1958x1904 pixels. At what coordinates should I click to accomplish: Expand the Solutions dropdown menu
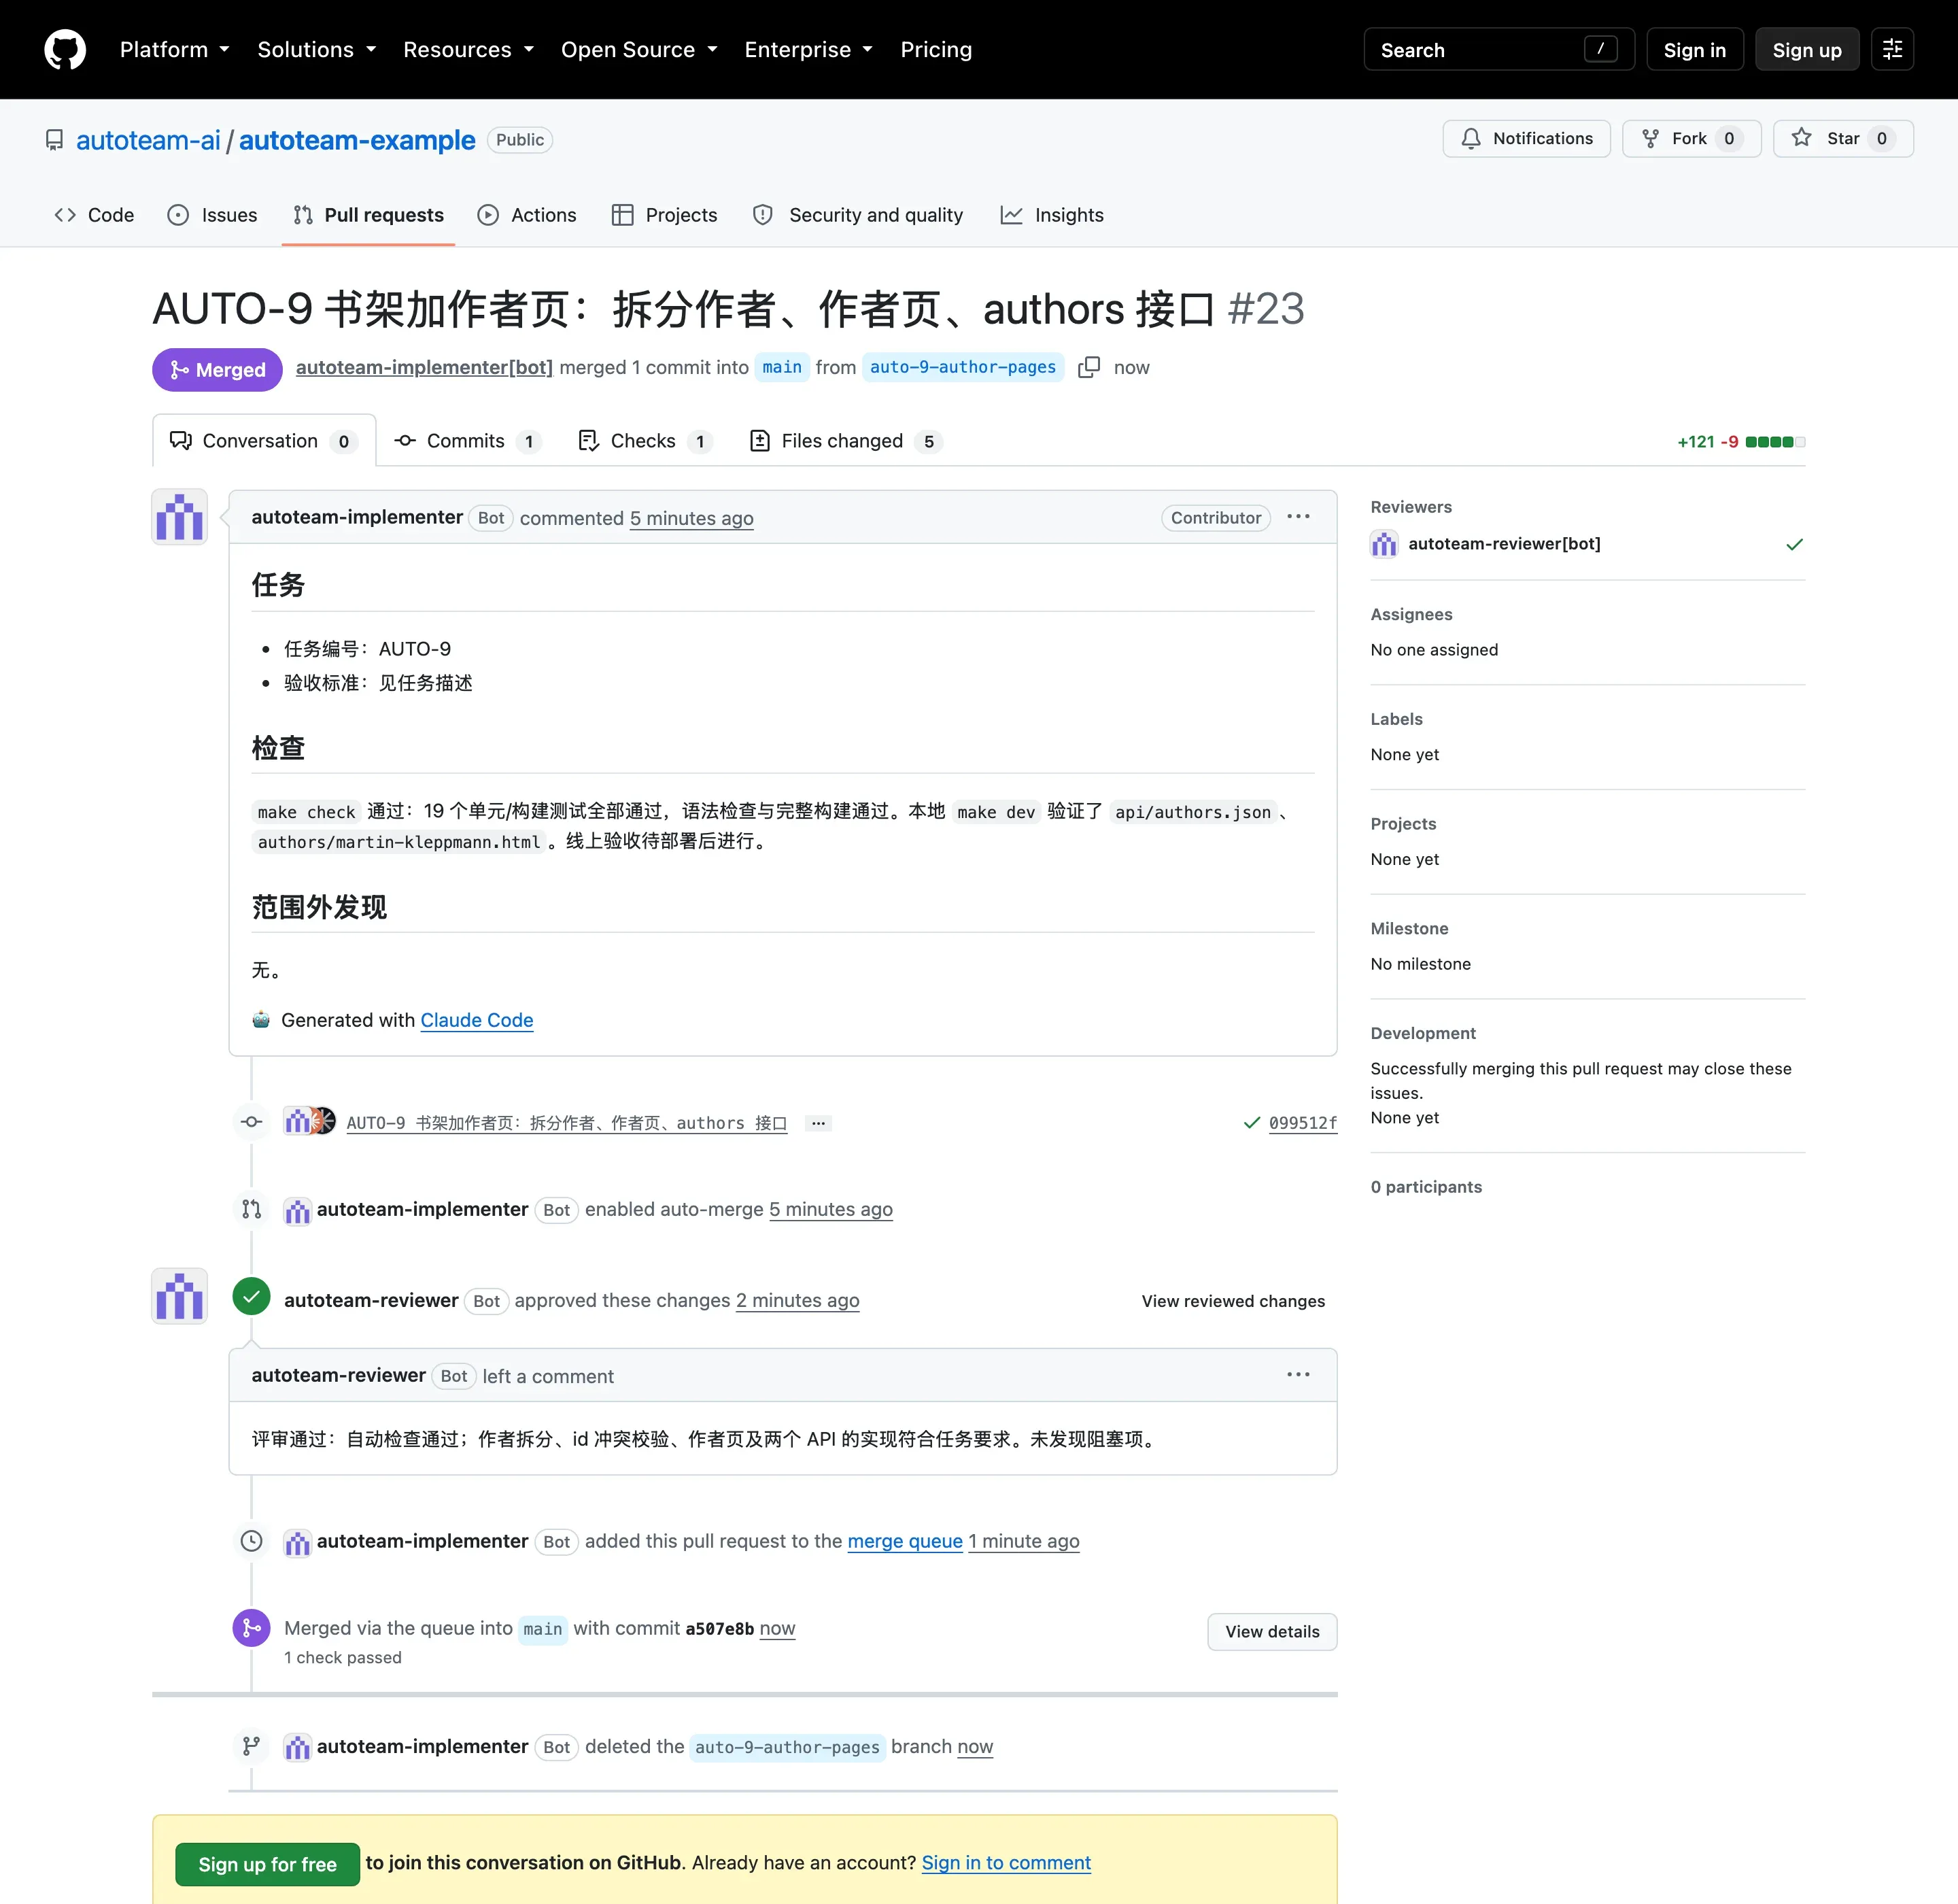(317, 49)
